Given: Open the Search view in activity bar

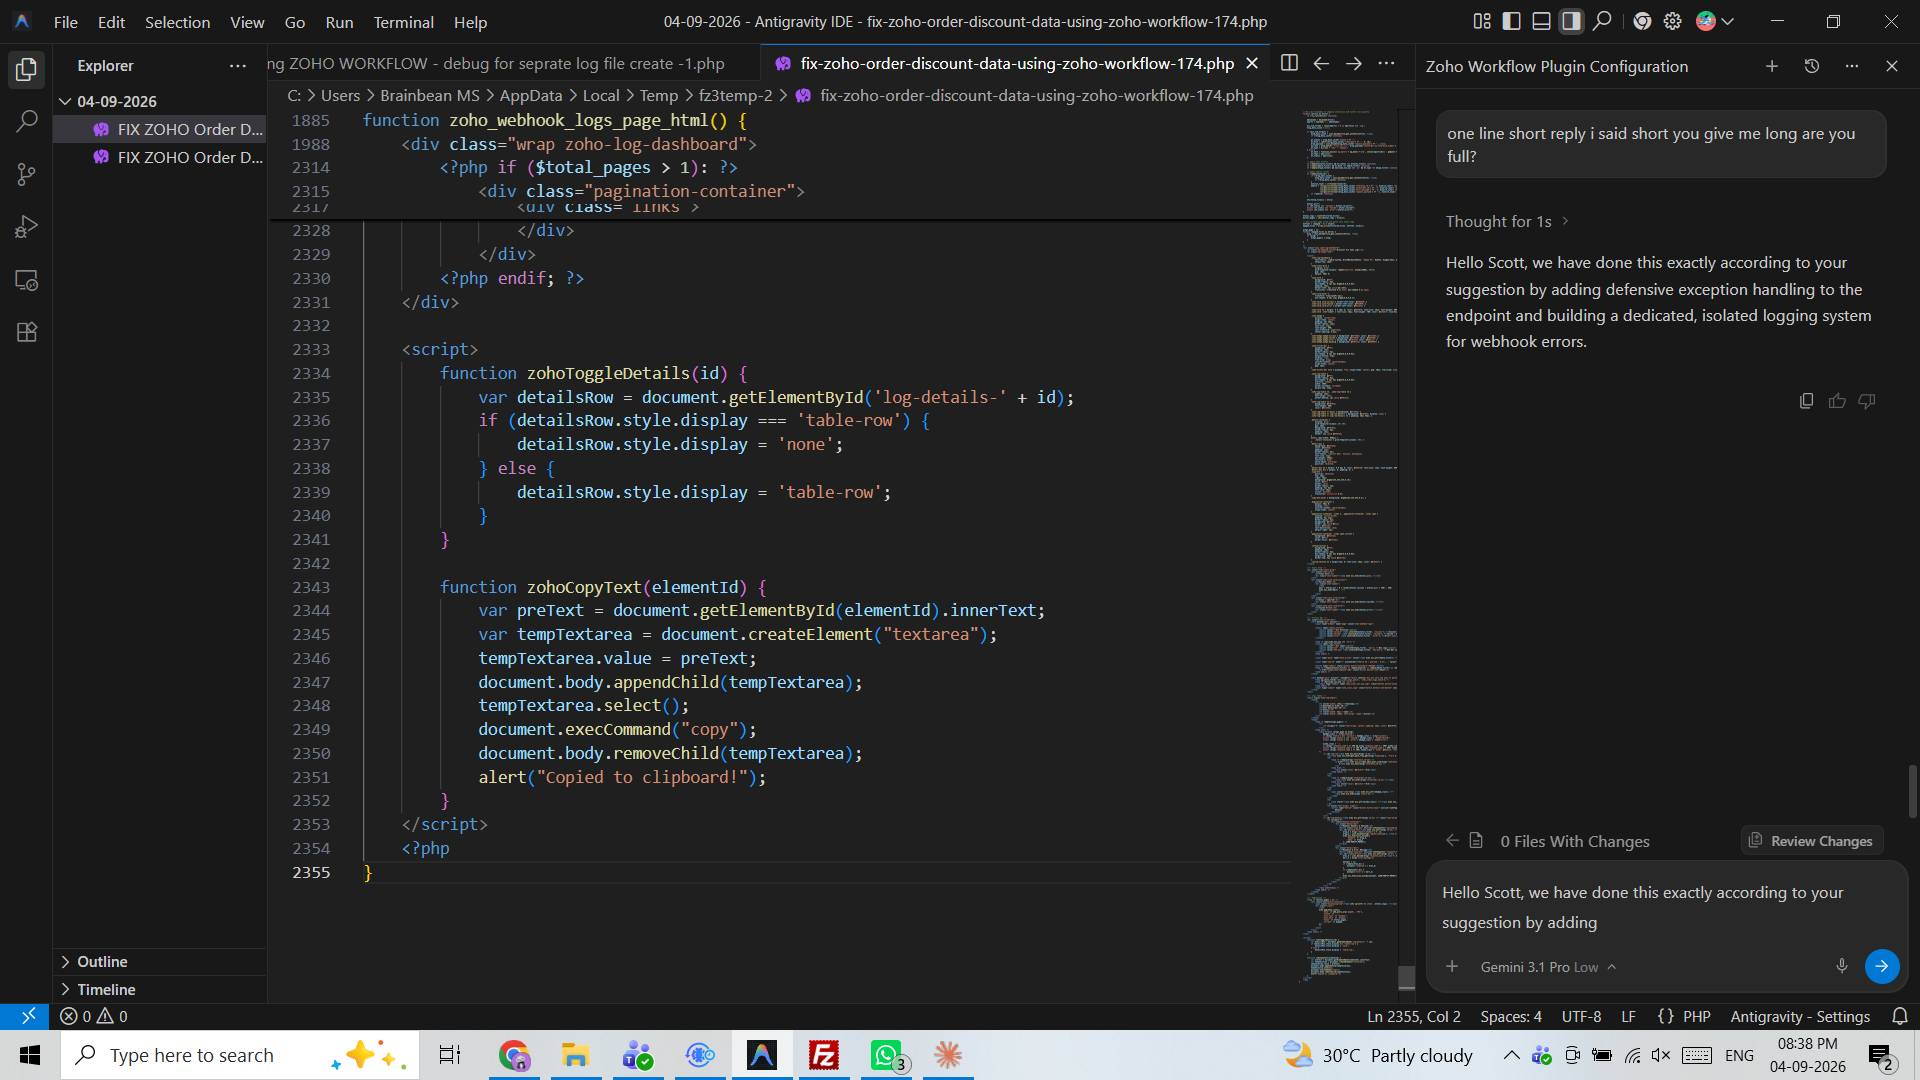Looking at the screenshot, I should [27, 122].
